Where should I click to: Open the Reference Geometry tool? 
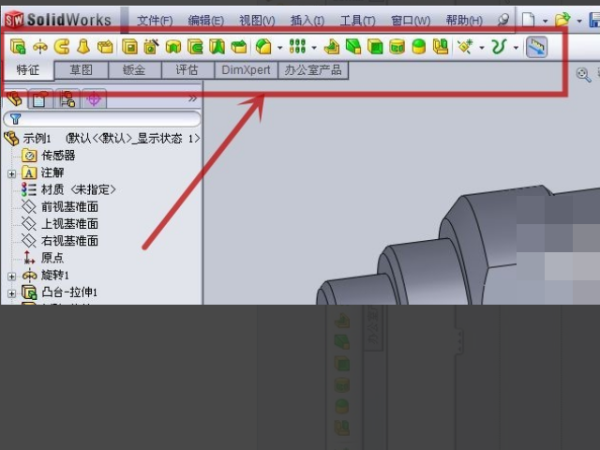click(465, 47)
